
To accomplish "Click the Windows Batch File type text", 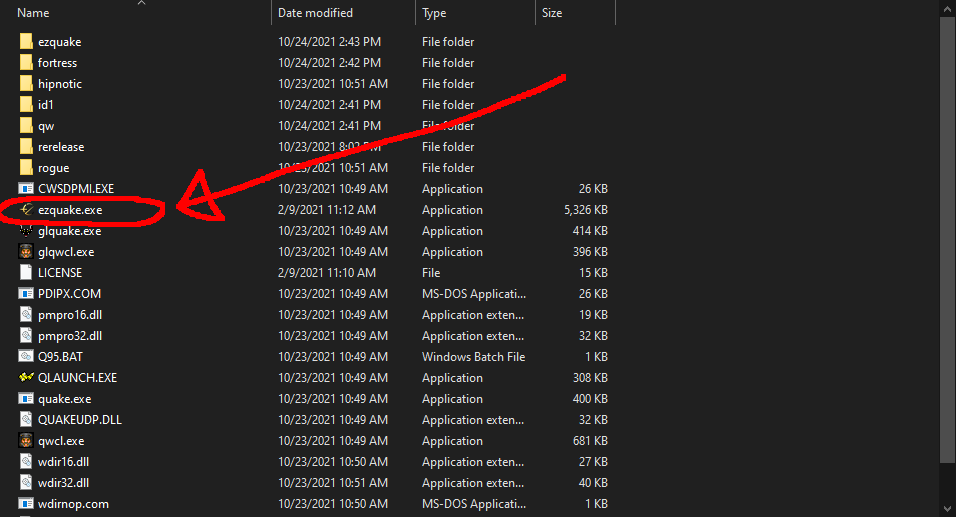I will click(x=474, y=357).
